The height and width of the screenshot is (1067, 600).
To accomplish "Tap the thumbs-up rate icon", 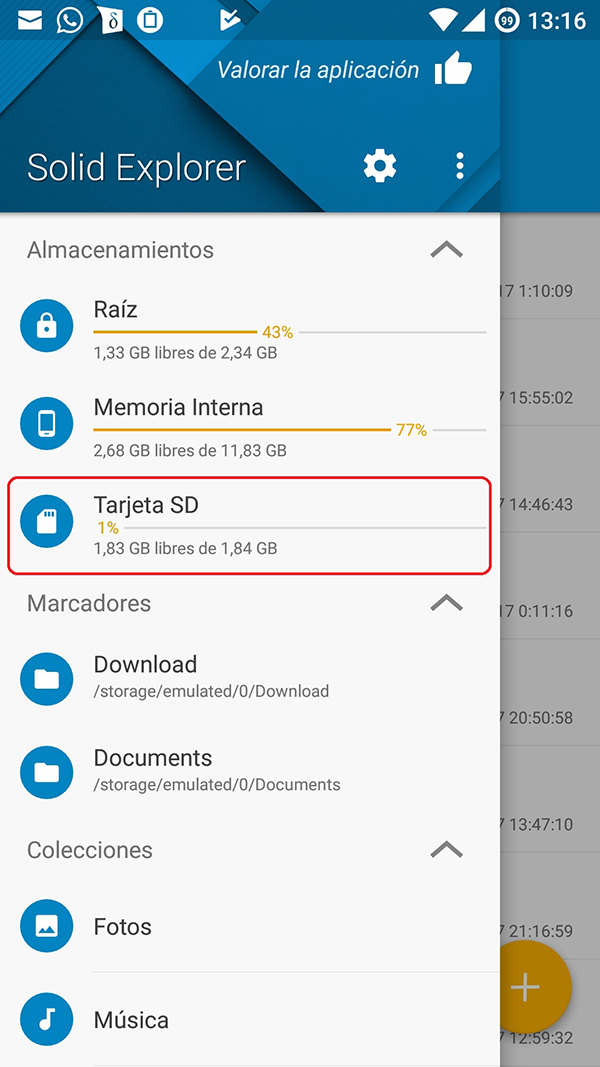I will pyautogui.click(x=453, y=69).
